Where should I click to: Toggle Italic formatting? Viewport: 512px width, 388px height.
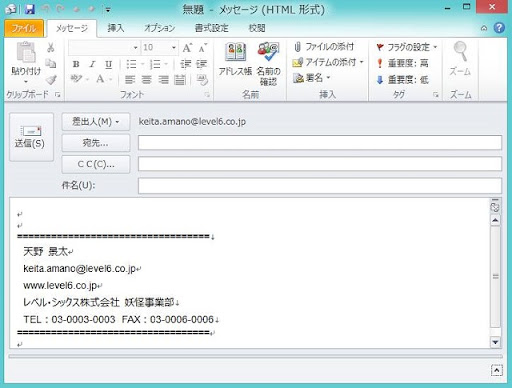(92, 64)
